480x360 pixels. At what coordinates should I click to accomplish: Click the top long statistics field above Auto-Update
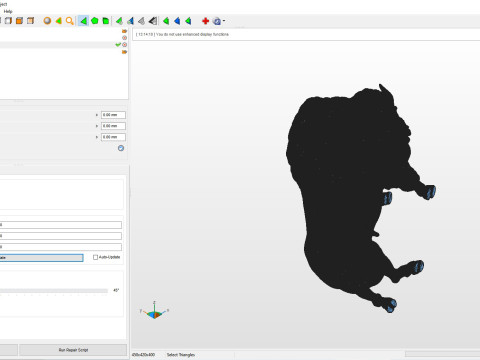pos(61,225)
